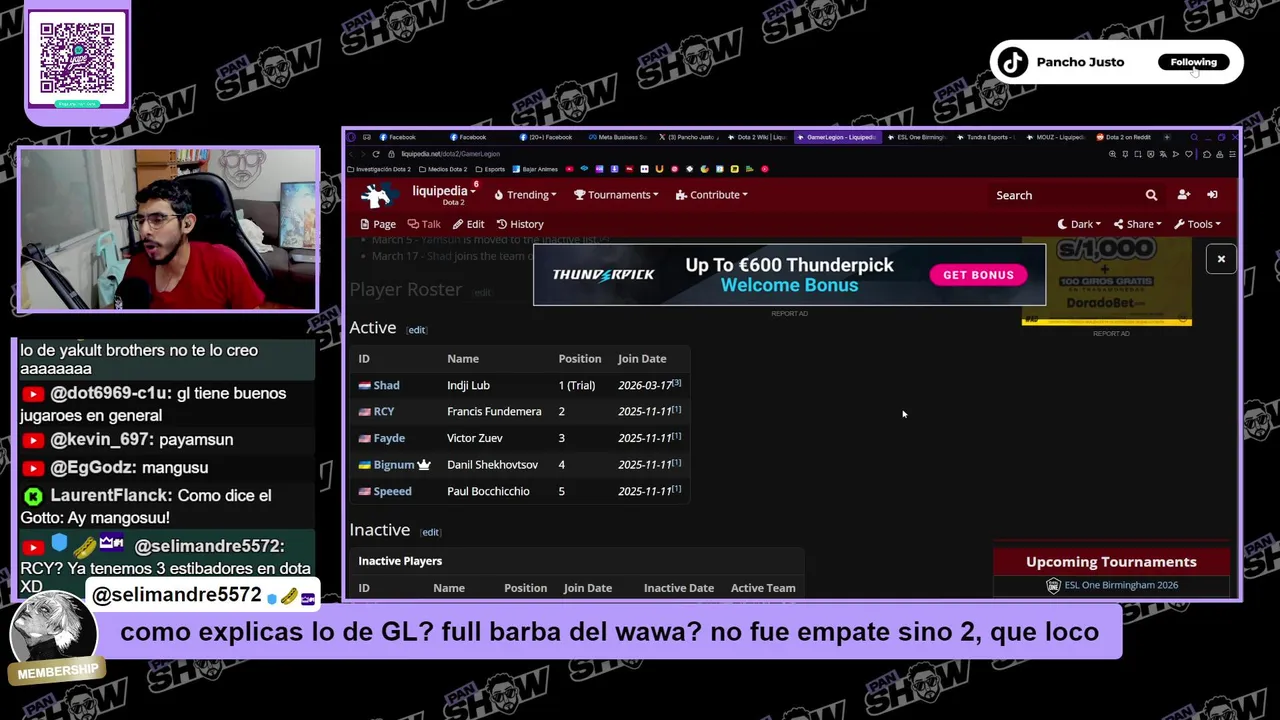Click edit link next to Active
Screen dimensions: 1280x720
(416, 330)
